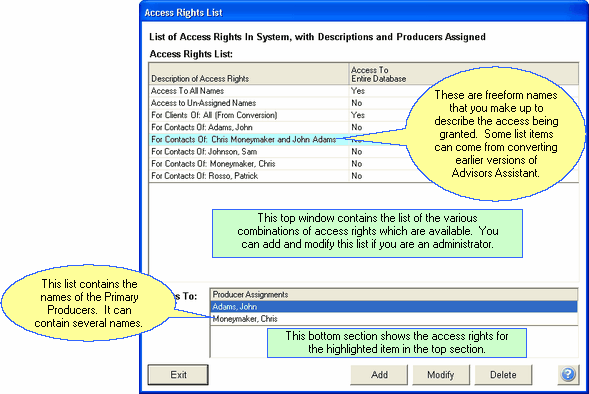The width and height of the screenshot is (589, 394).
Task: Select the highlighted Chris Moneymaker and John Adams row
Action: pos(363,139)
